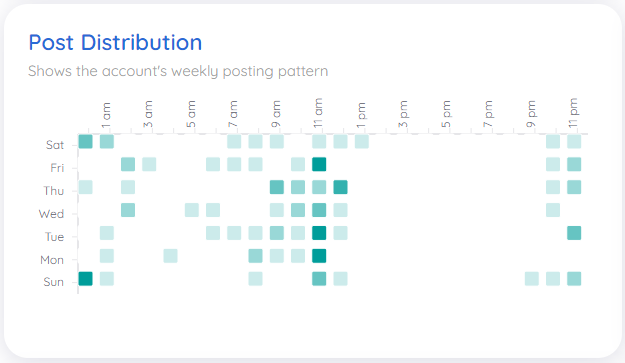The image size is (625, 363).
Task: Select the Sat row axis label
Action: click(55, 145)
